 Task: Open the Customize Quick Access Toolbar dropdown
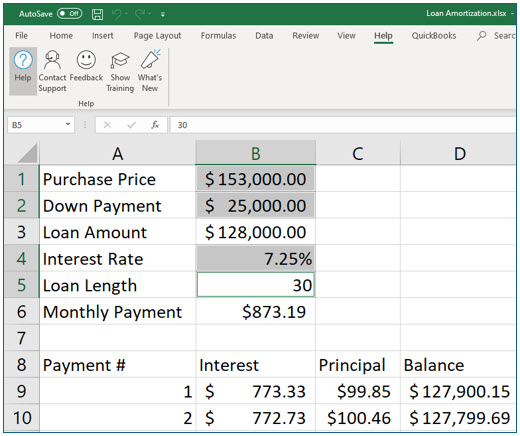point(163,14)
